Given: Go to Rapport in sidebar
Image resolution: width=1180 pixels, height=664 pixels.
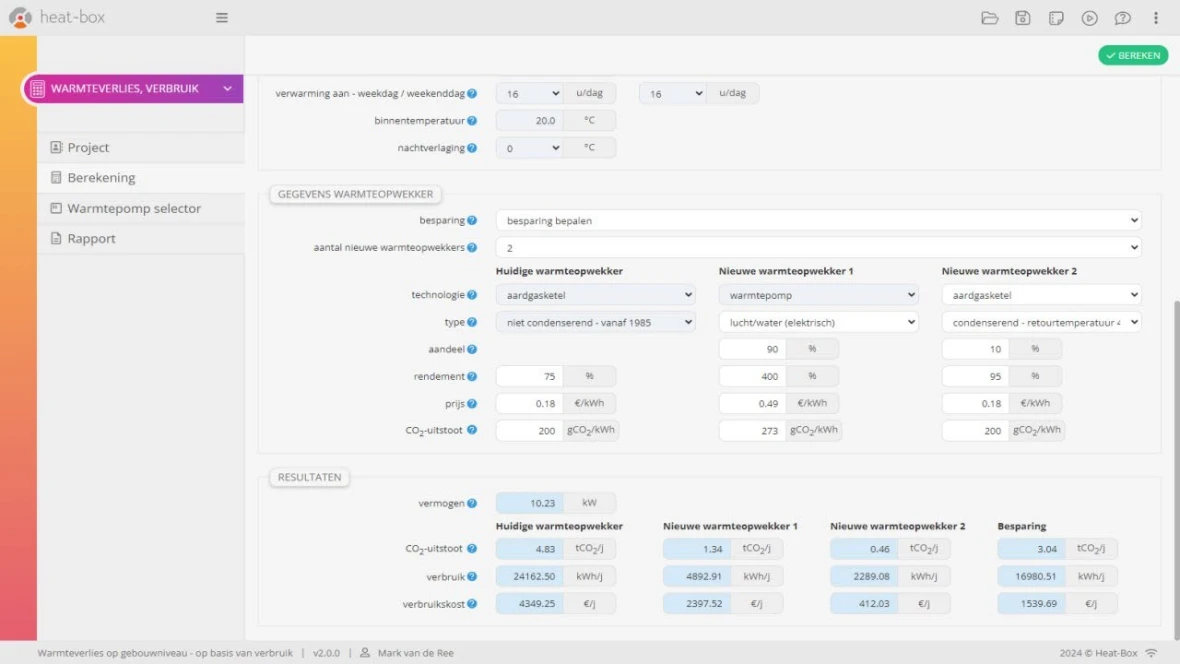Looking at the screenshot, I should pyautogui.click(x=91, y=239).
